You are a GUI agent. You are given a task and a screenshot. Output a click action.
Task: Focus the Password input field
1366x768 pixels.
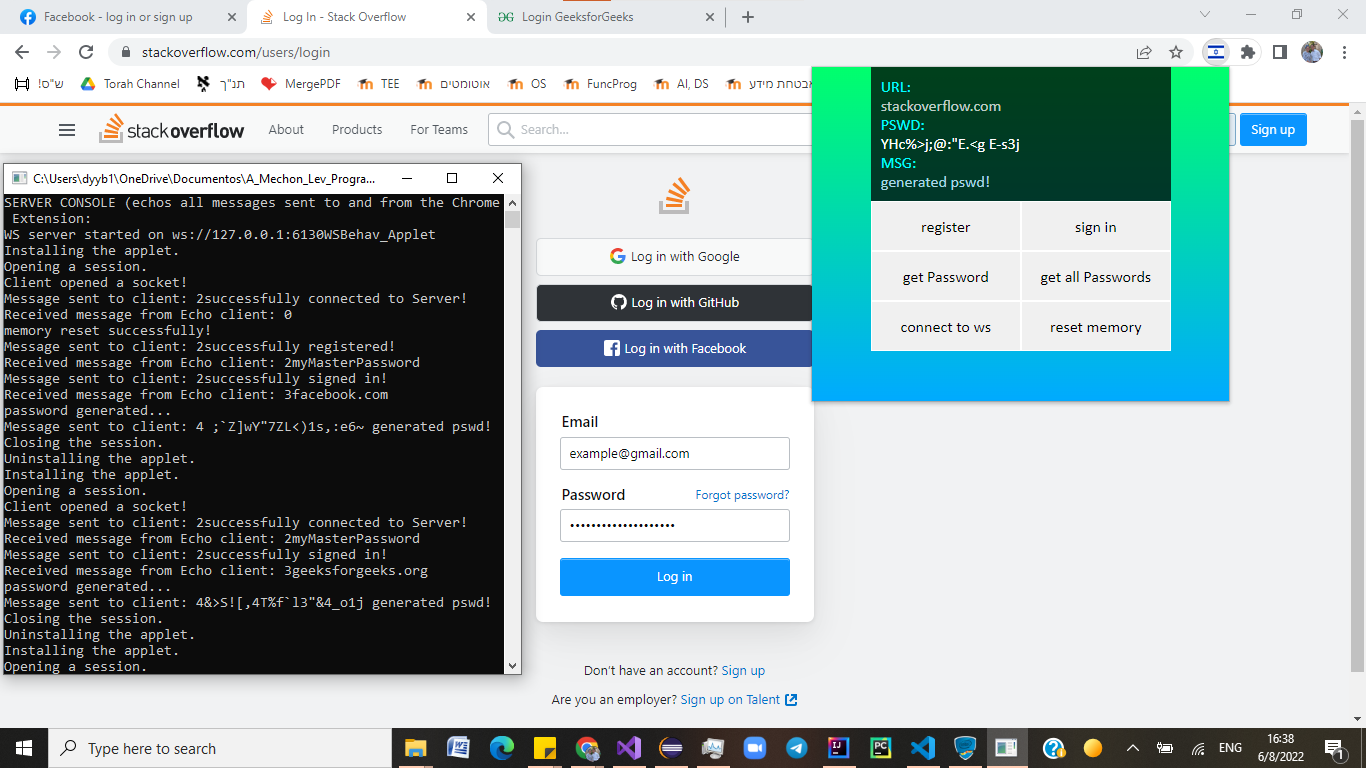pos(675,525)
